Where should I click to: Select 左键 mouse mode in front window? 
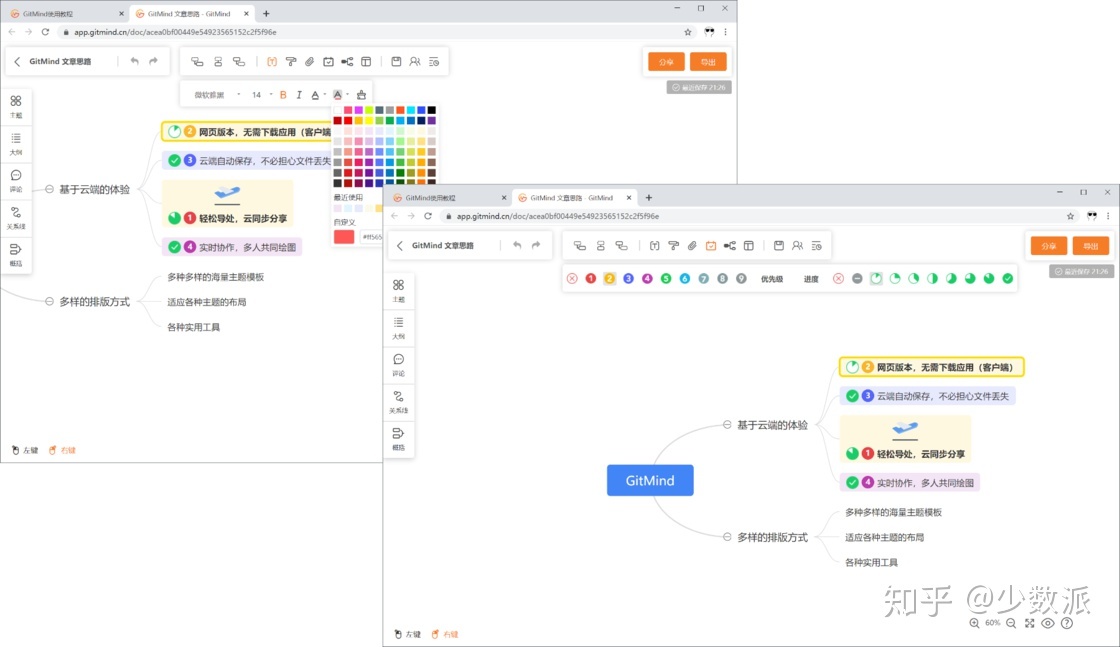click(x=407, y=634)
